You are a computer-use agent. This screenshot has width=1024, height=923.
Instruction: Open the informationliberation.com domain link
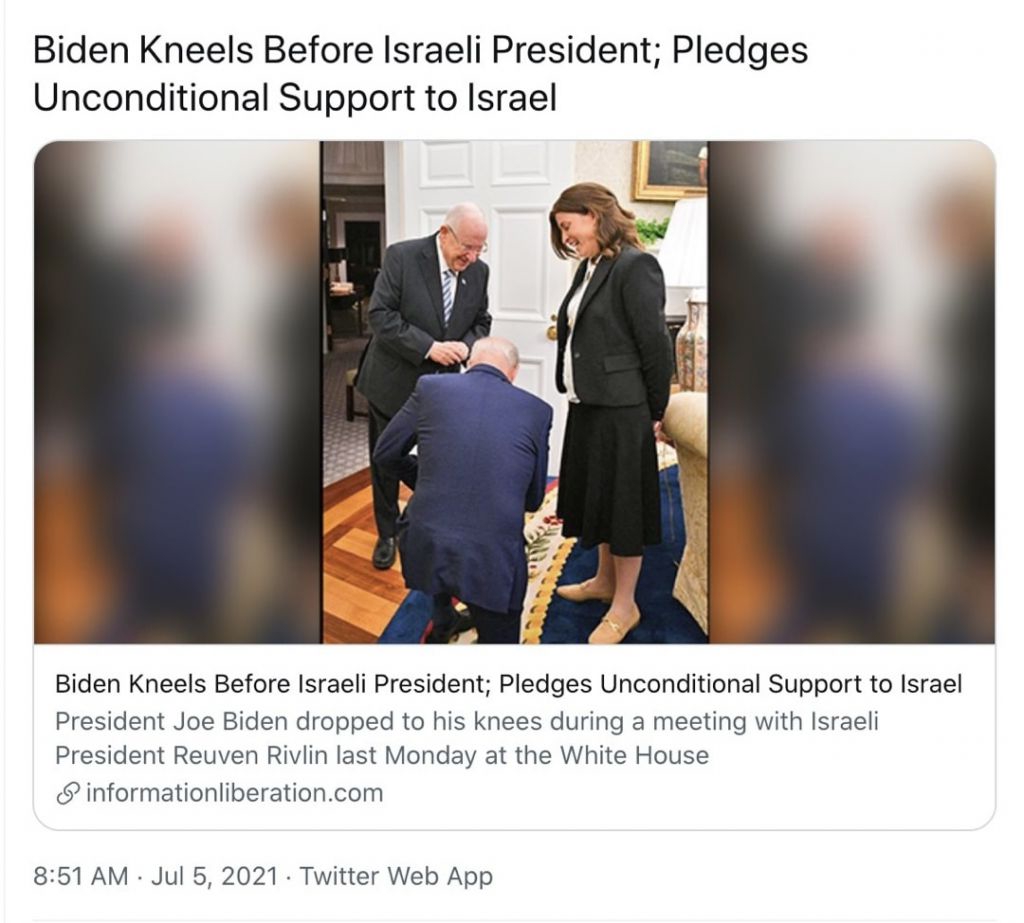click(x=234, y=793)
